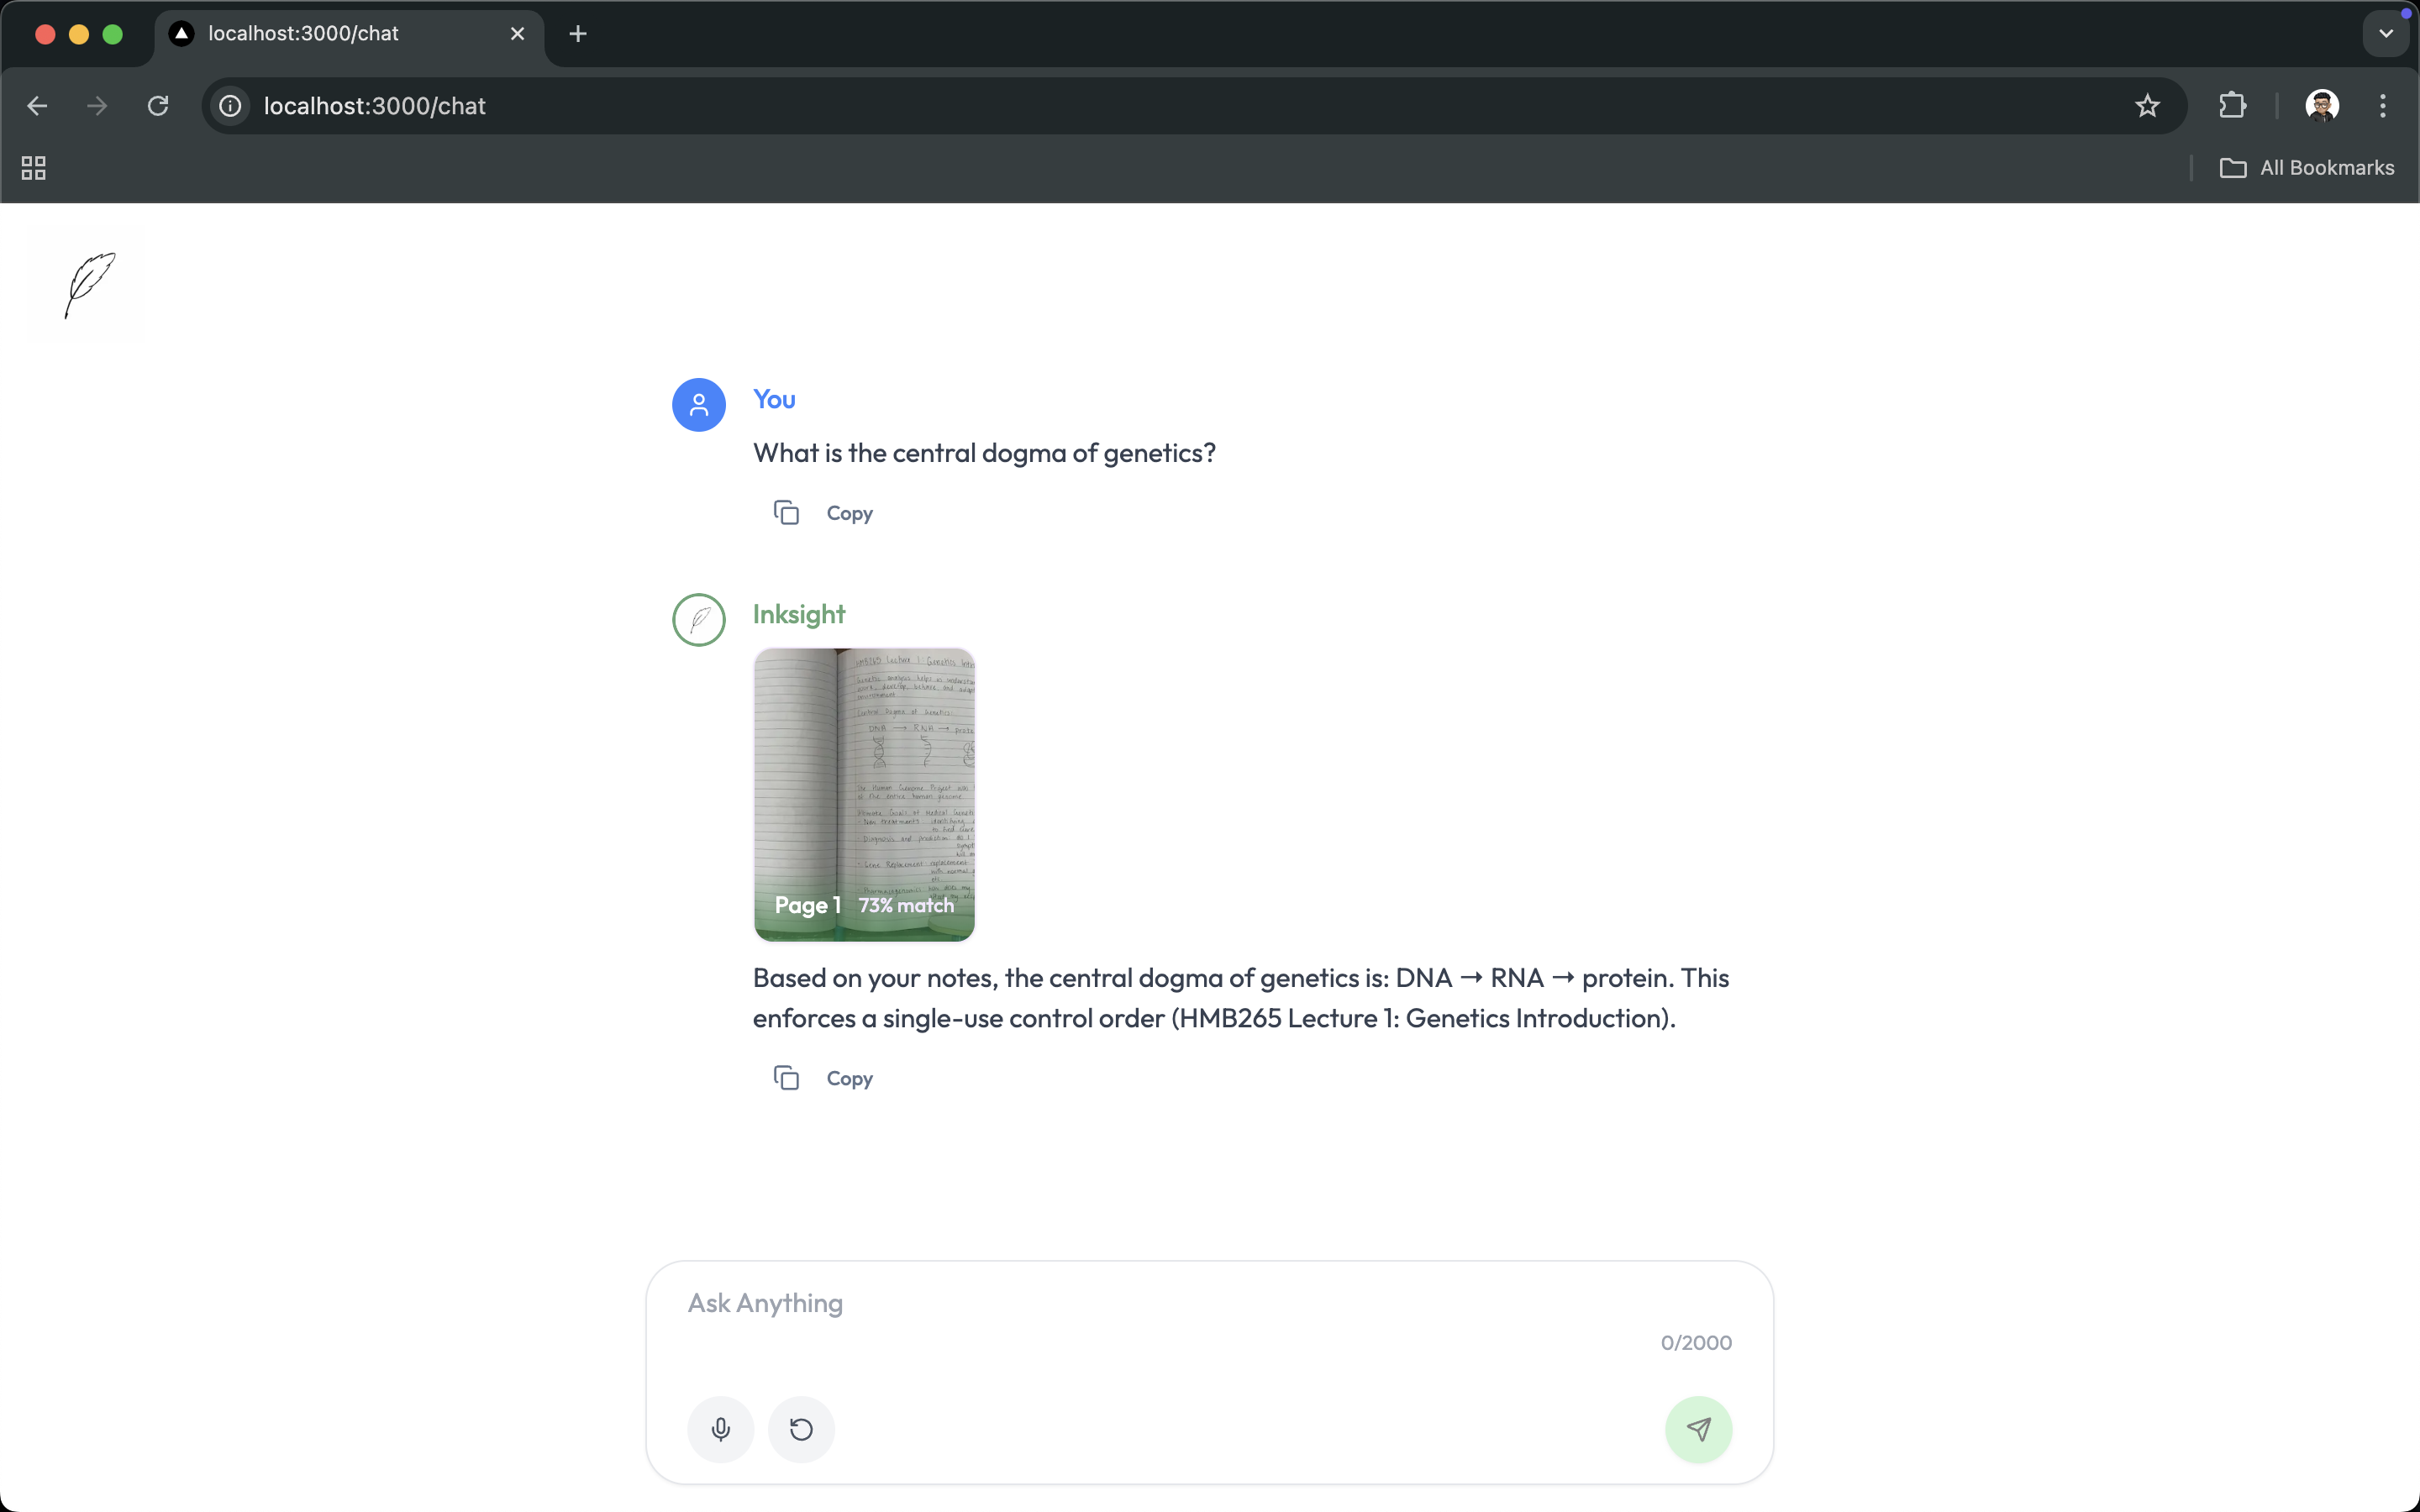Viewport: 2420px width, 1512px height.
Task: Click the Inksight avatar beside the response
Action: (x=699, y=620)
